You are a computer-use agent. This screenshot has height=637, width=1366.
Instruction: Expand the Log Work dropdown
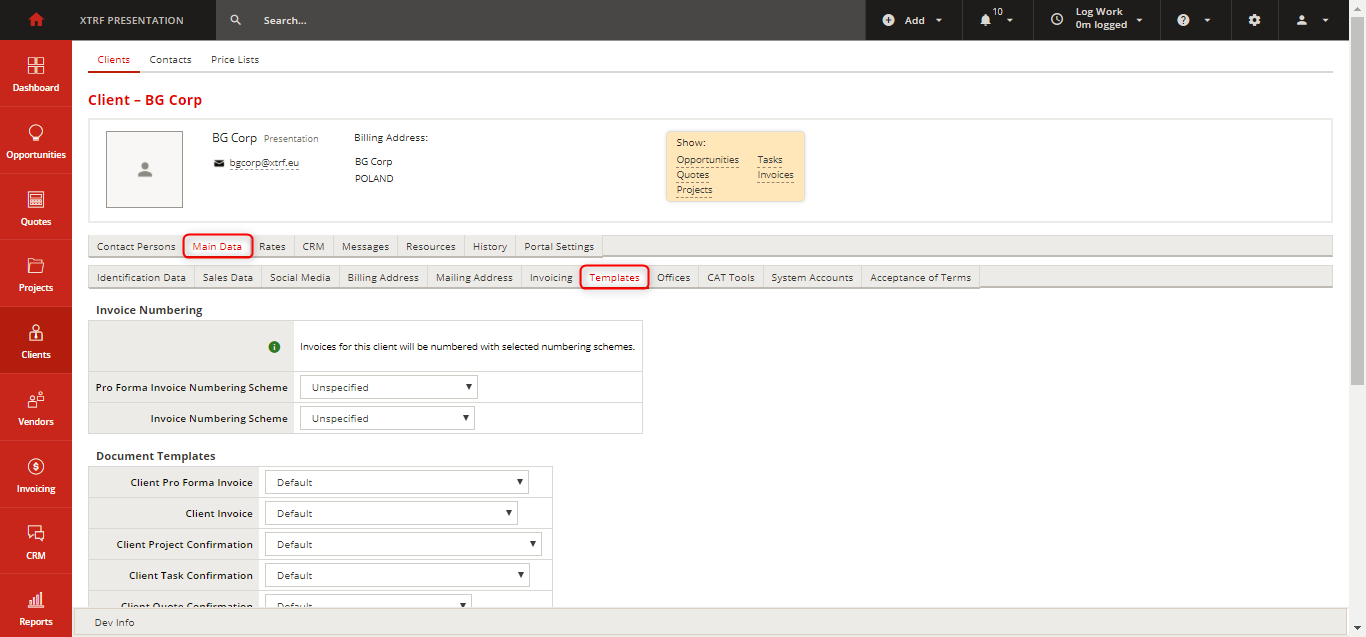tap(1139, 20)
